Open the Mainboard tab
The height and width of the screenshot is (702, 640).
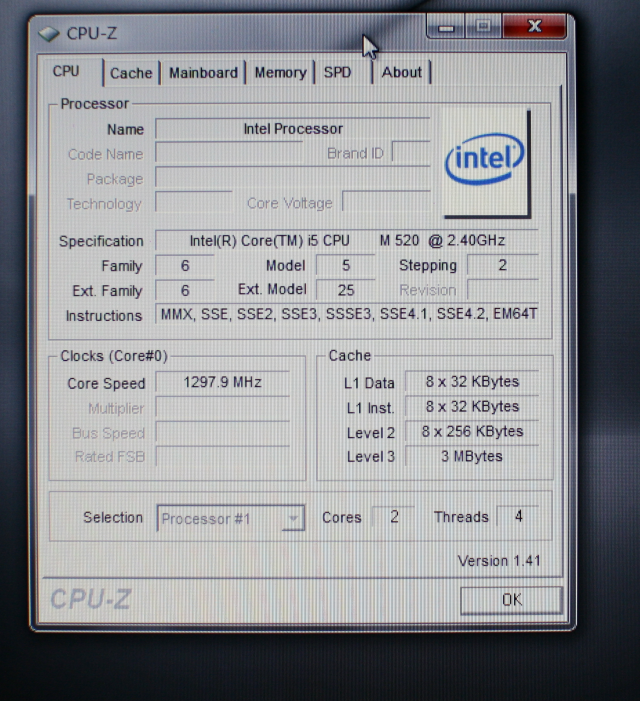pos(203,73)
